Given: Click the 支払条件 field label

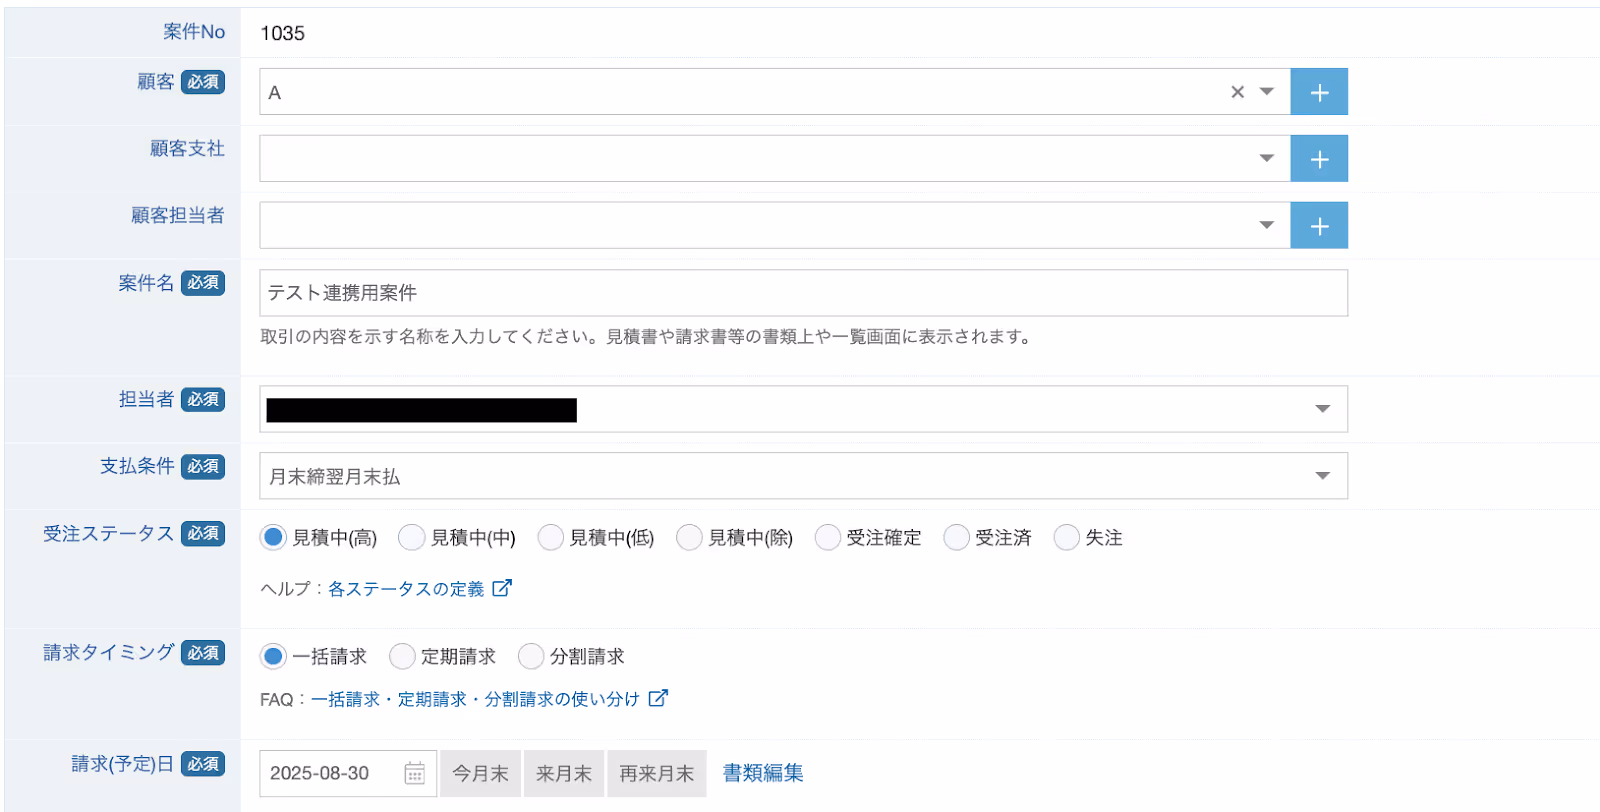Looking at the screenshot, I should click(137, 466).
